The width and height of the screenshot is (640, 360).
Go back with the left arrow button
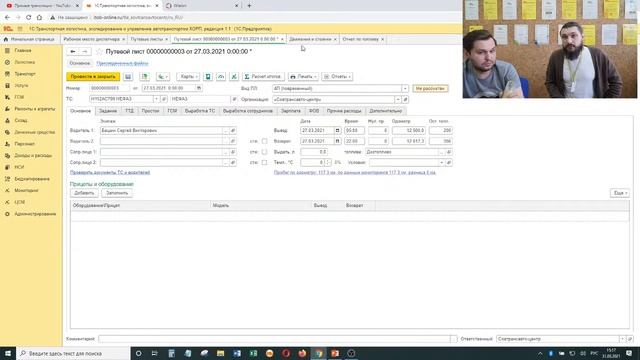pyautogui.click(x=73, y=51)
